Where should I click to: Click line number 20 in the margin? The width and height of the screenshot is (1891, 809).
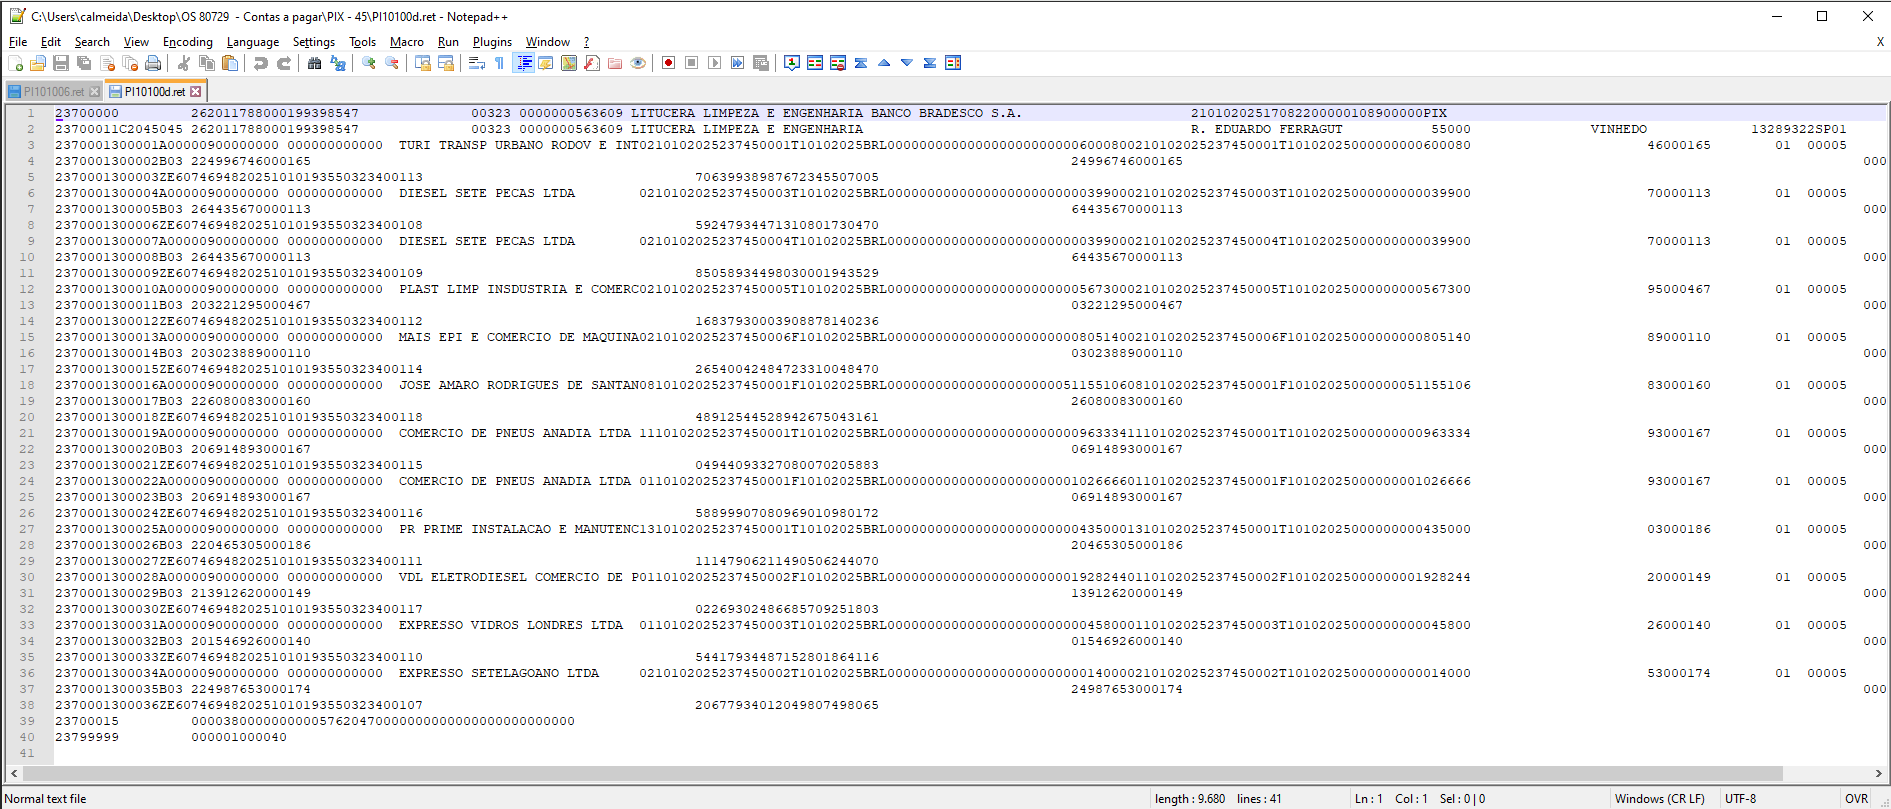coord(27,417)
